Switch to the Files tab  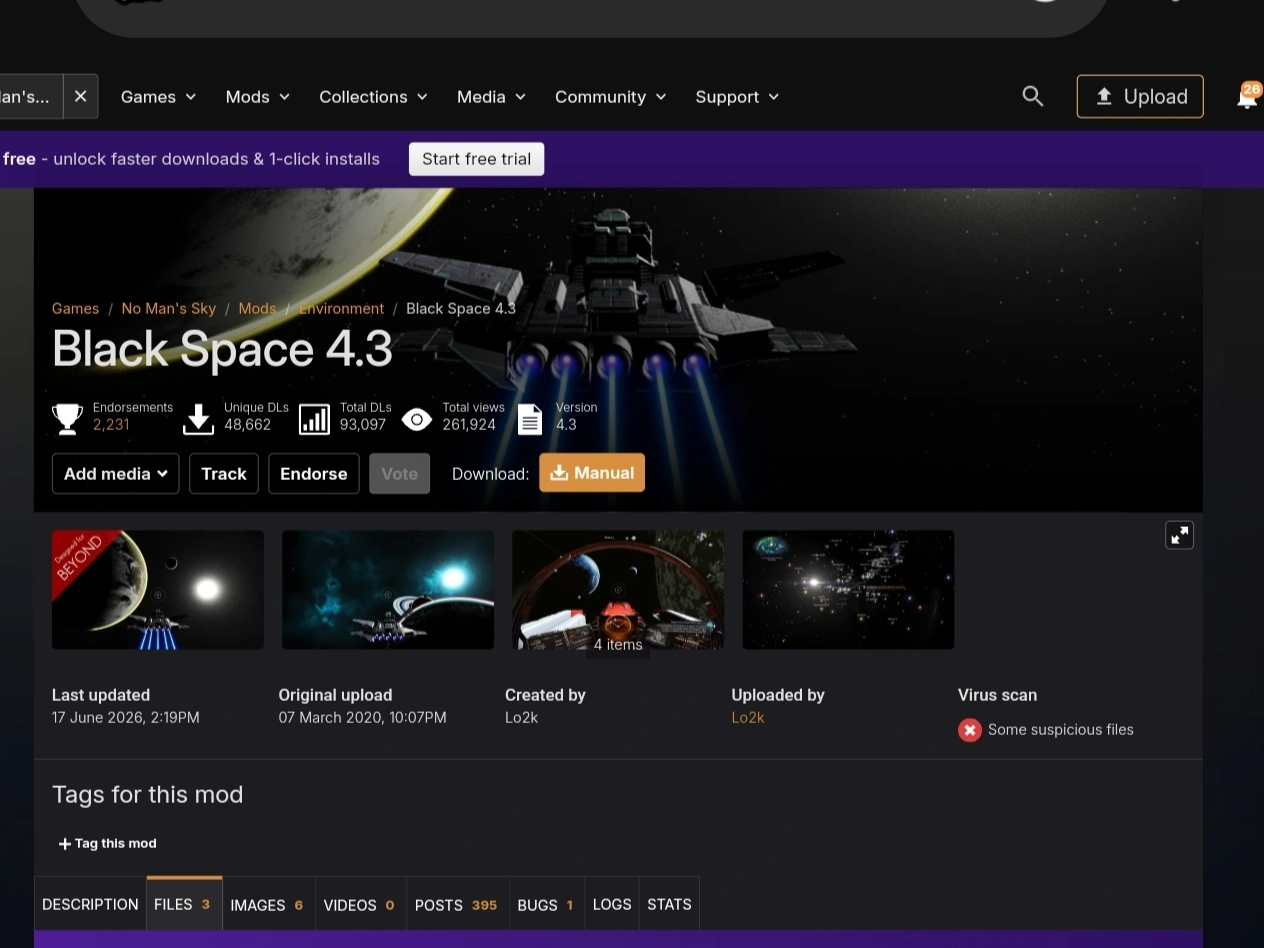[x=184, y=904]
